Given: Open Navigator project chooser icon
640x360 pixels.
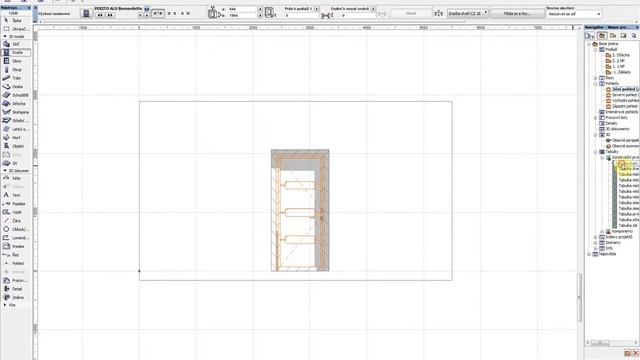Looking at the screenshot, I should coord(590,36).
